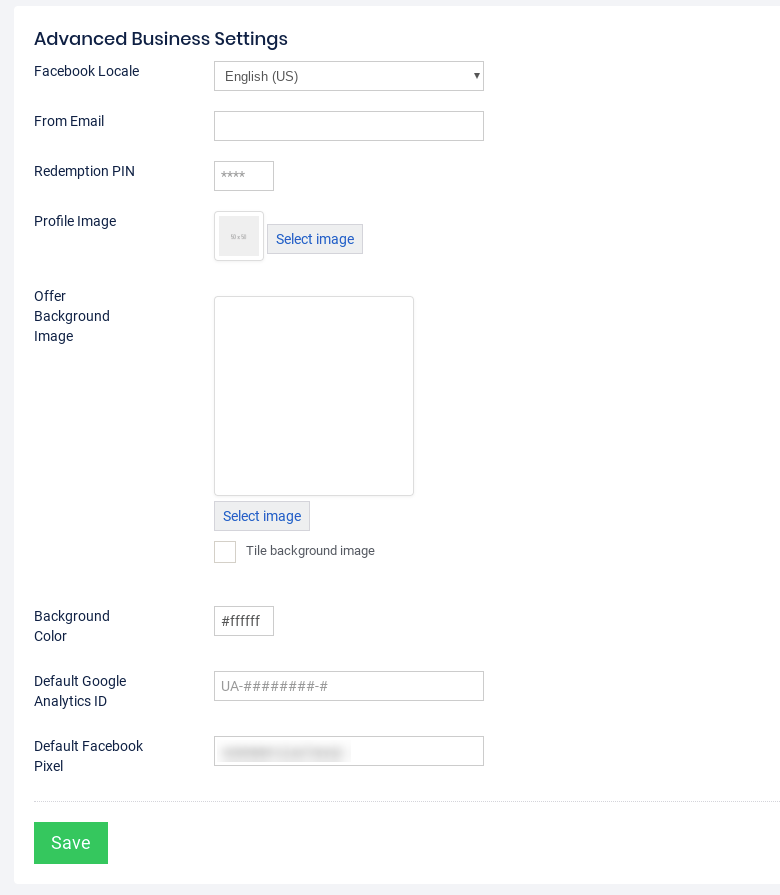The image size is (780, 895).
Task: Click the 'Redemption PIN' label text
Action: tap(84, 171)
